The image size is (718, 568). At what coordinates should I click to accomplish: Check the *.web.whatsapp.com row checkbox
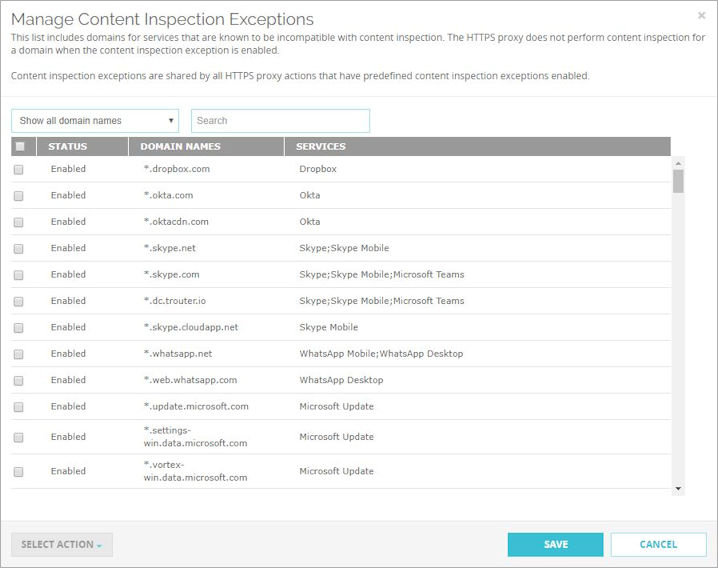click(18, 381)
